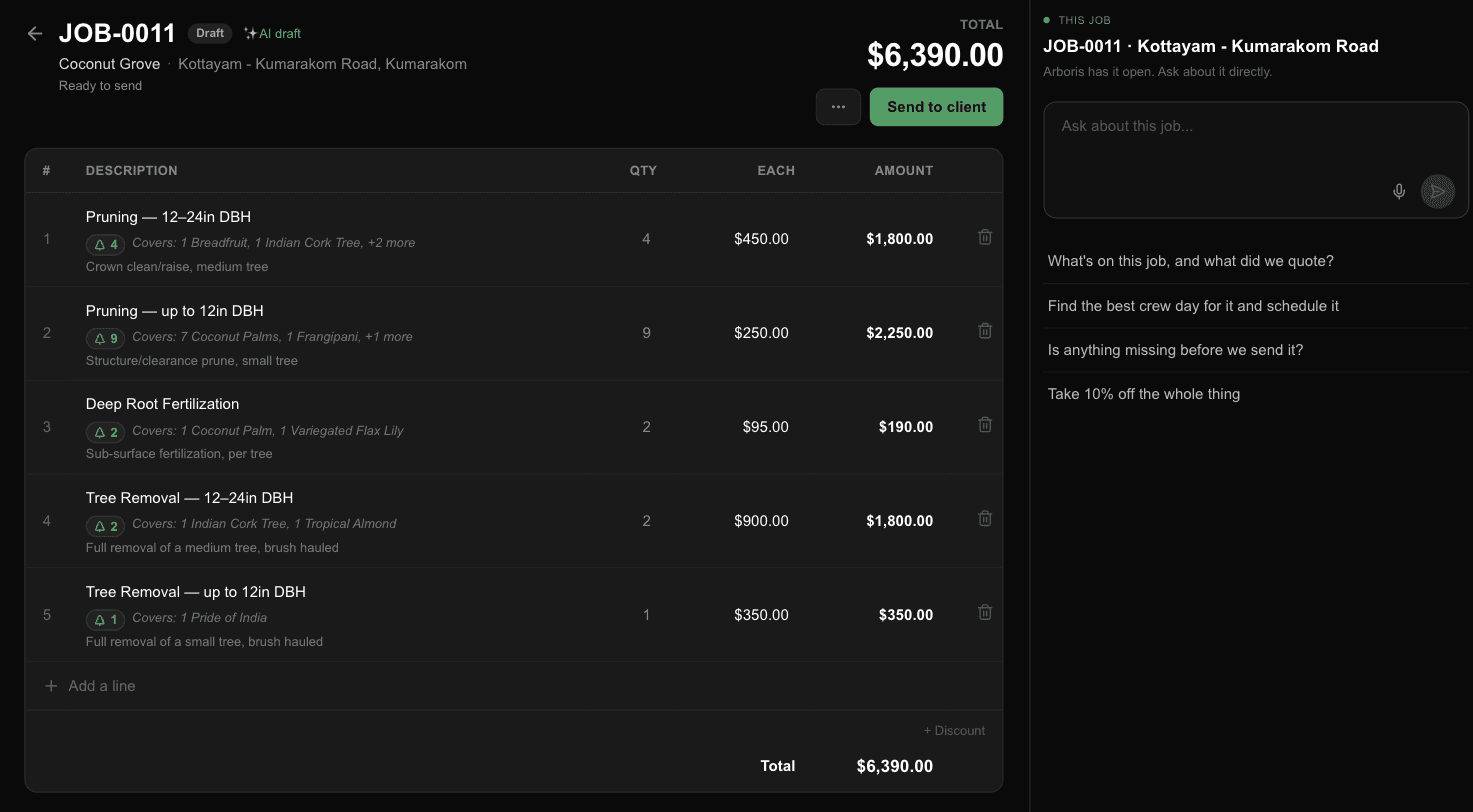Delete the Pruning up to 12in DBH line
1473x812 pixels.
tap(985, 331)
